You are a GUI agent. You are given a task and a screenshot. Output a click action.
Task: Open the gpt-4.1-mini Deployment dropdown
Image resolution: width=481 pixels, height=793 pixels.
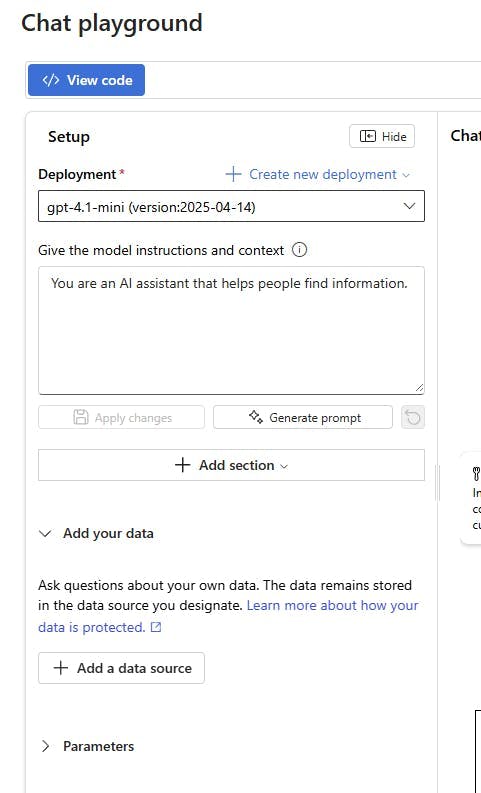pos(231,206)
